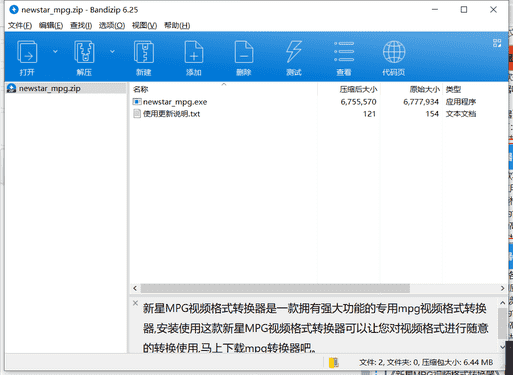Open the 编辑(E) menu
Viewport: 513px width, 375px height.
(x=51, y=25)
